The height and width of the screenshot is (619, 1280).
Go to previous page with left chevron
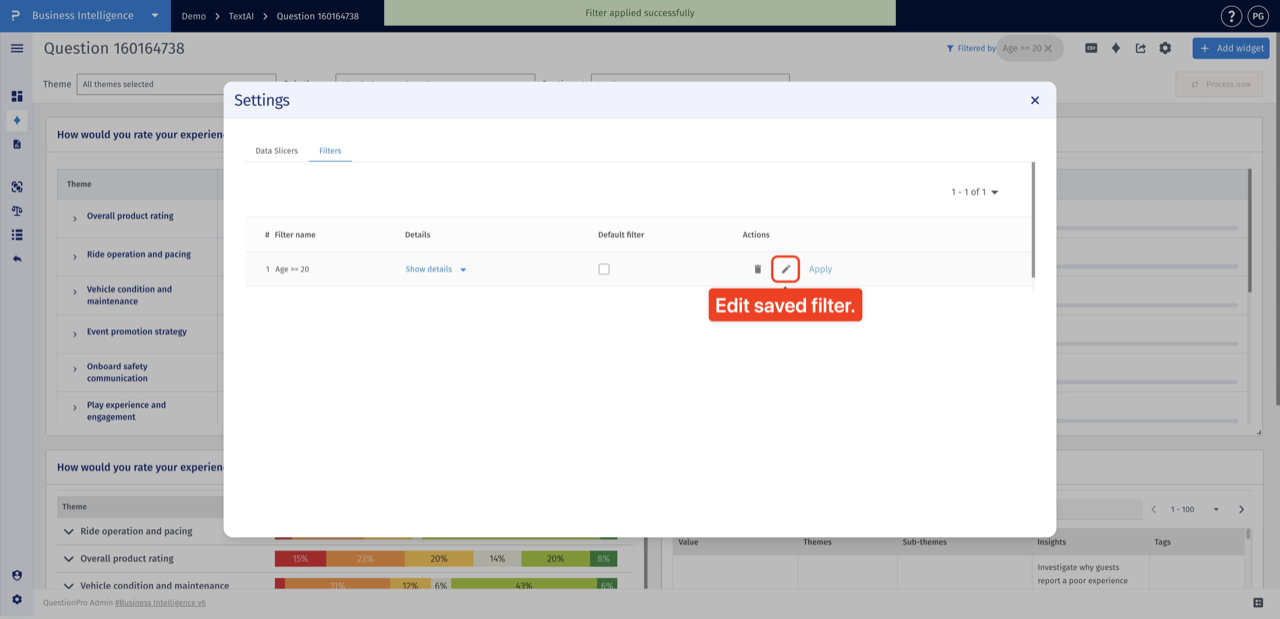1153,509
